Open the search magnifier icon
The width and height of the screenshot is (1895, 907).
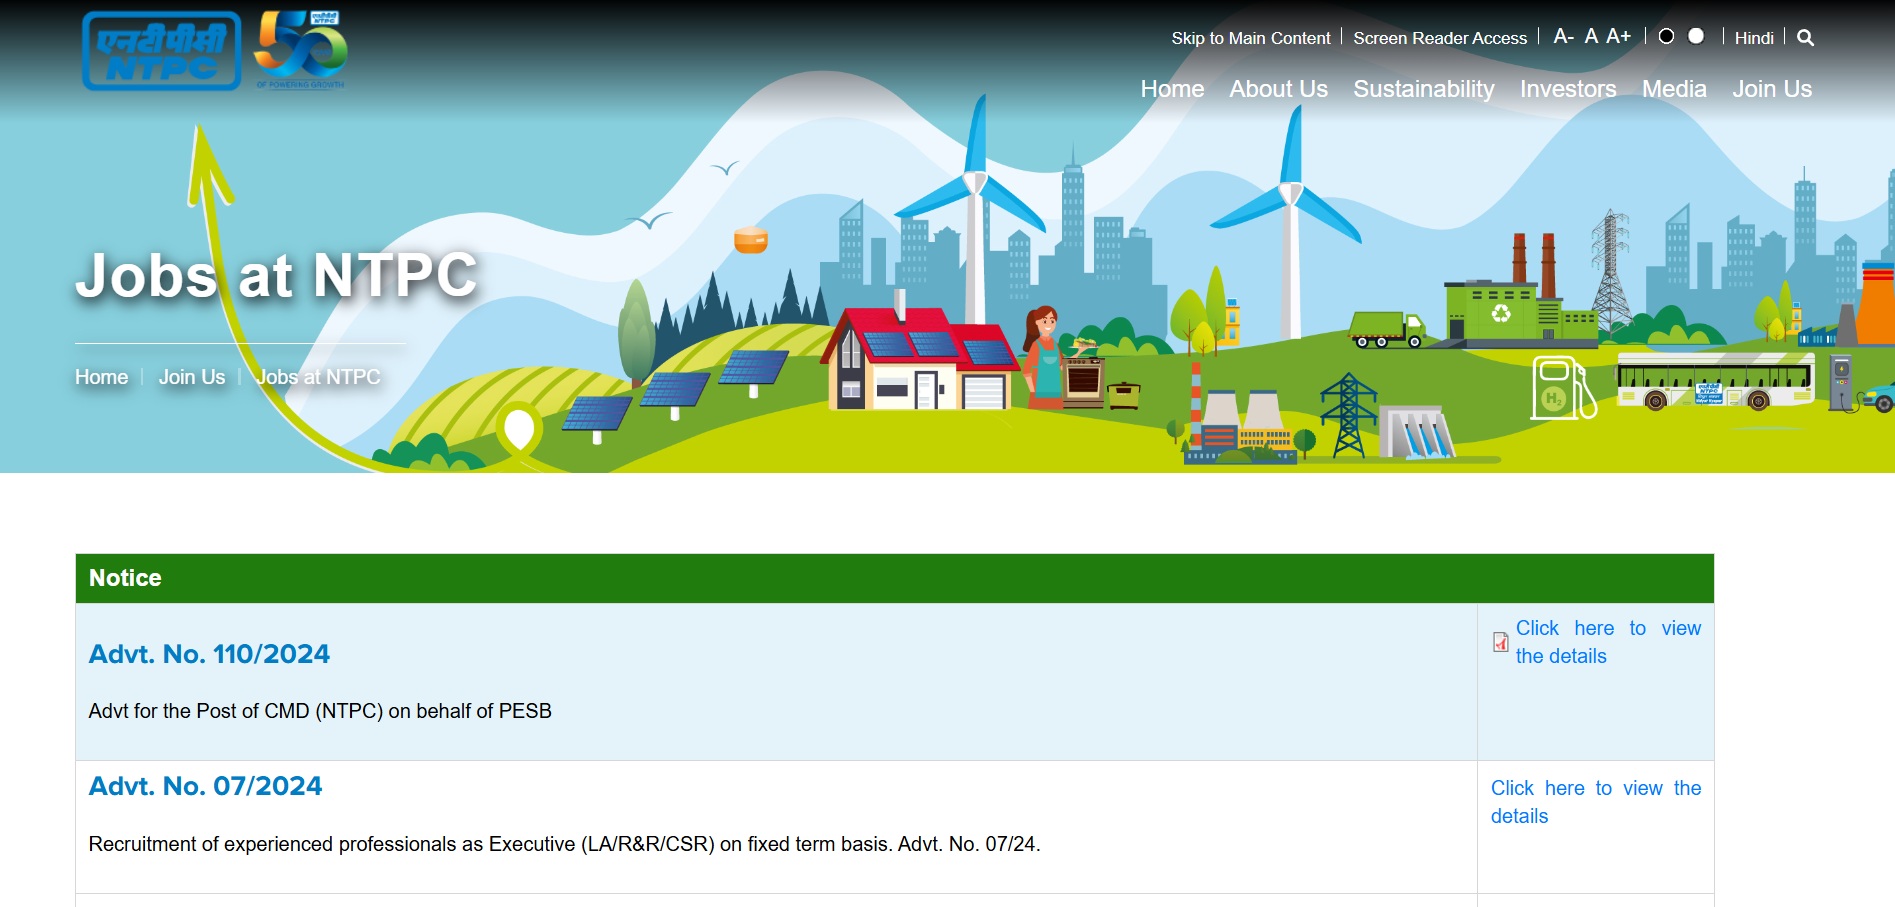(x=1805, y=38)
